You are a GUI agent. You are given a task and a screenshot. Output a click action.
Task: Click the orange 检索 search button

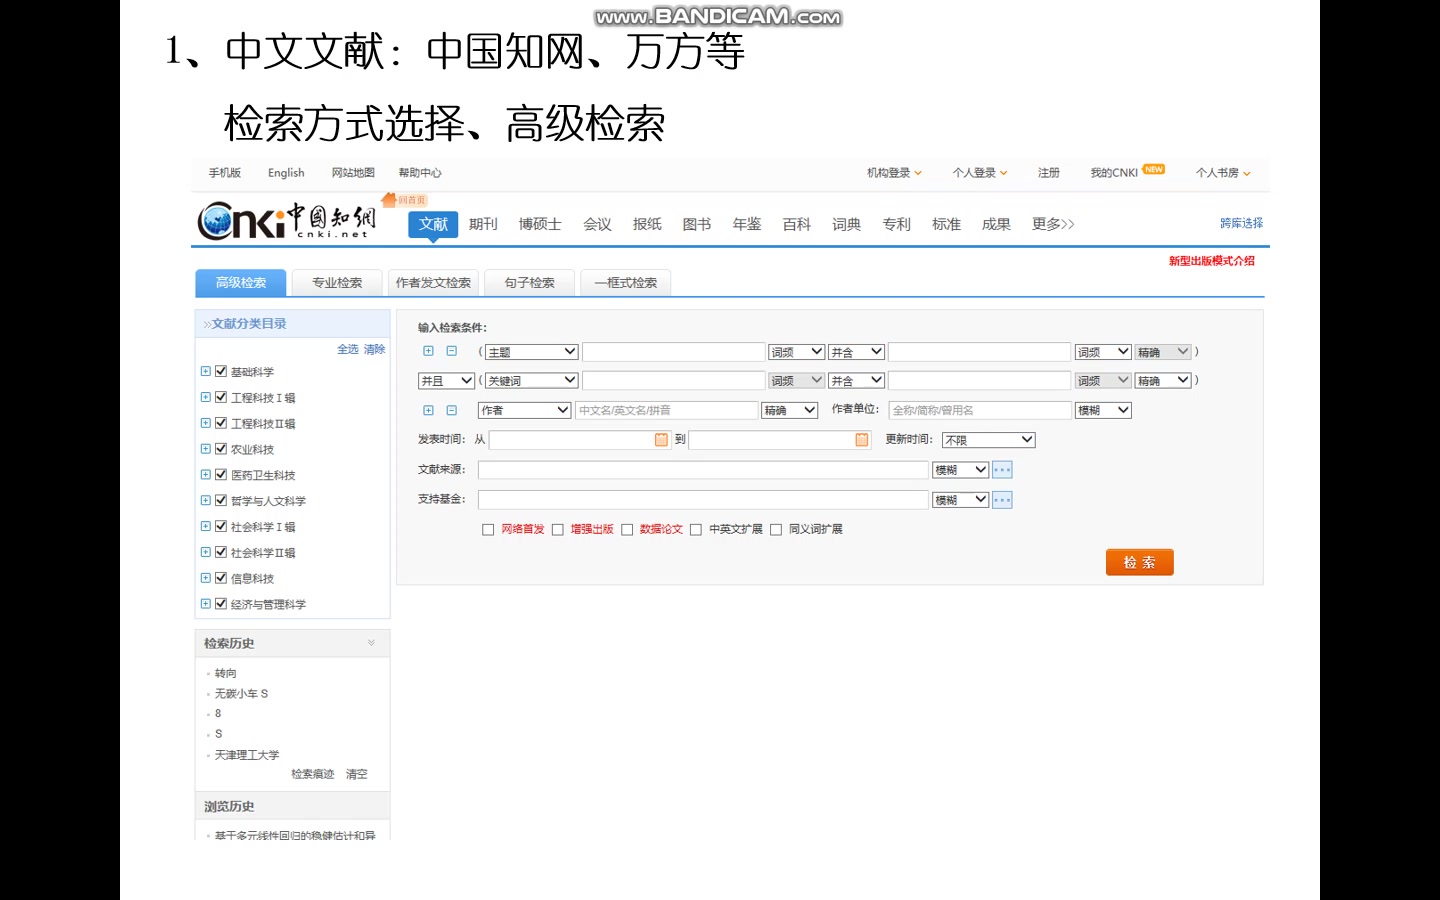tap(1139, 562)
